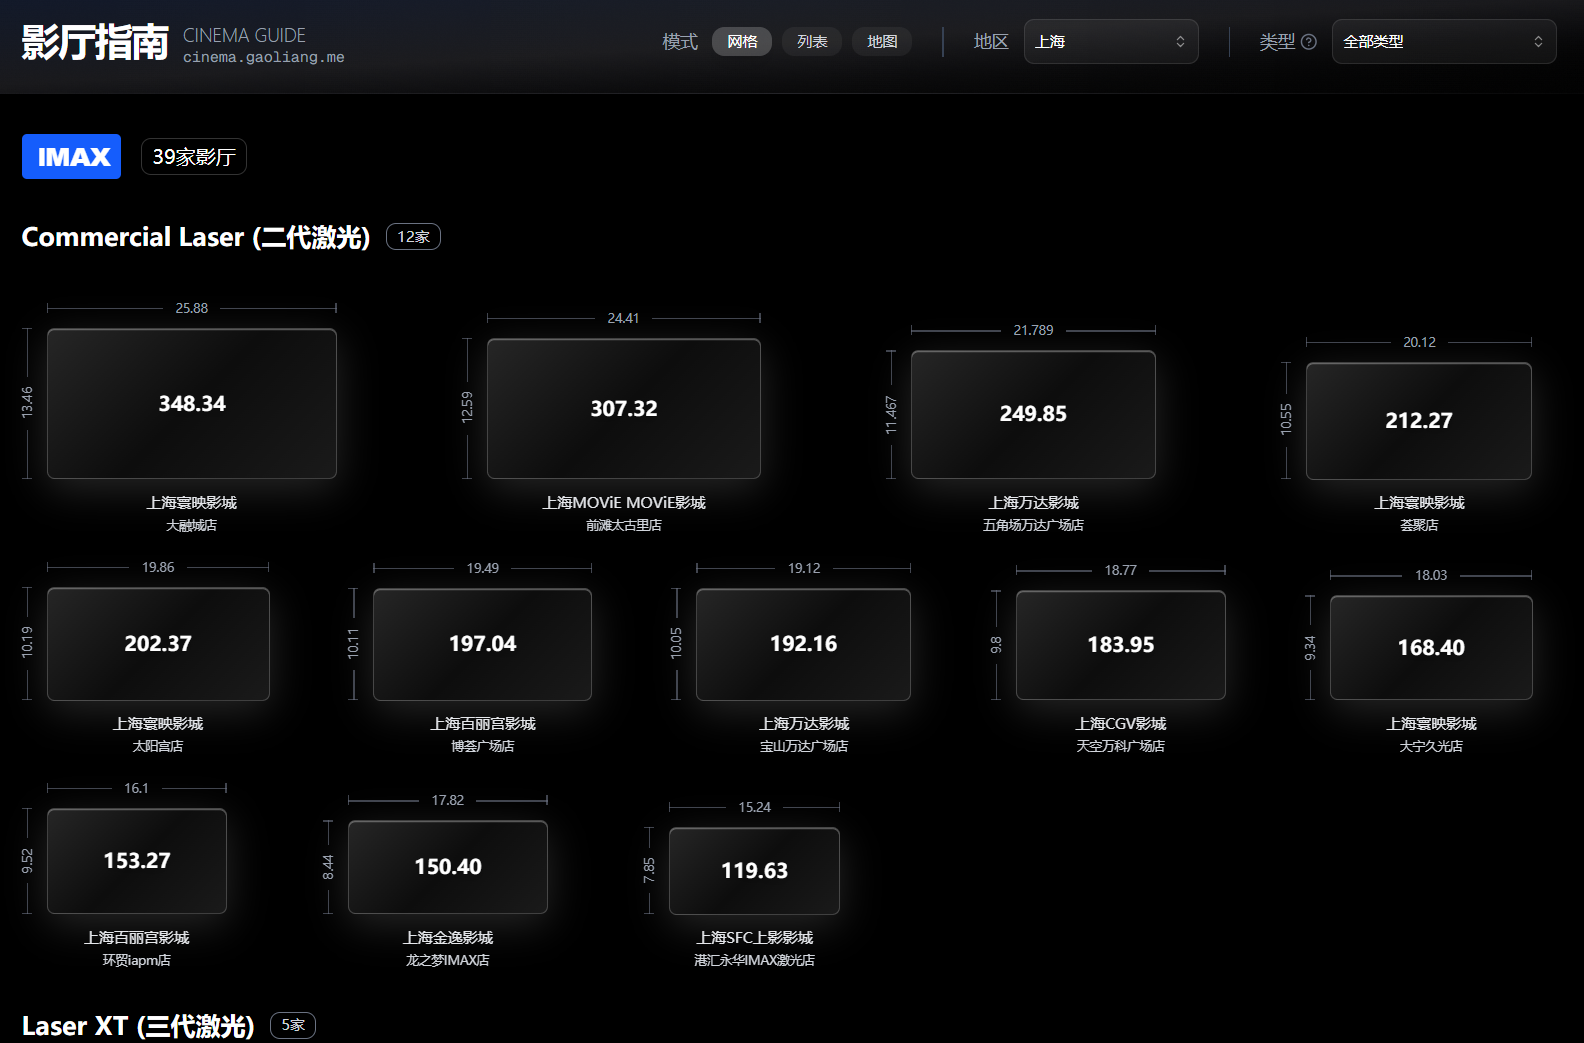Screen dimensions: 1584x1043
Task: Open the 212.27 screen card 荟聚店
Action: 1418,421
